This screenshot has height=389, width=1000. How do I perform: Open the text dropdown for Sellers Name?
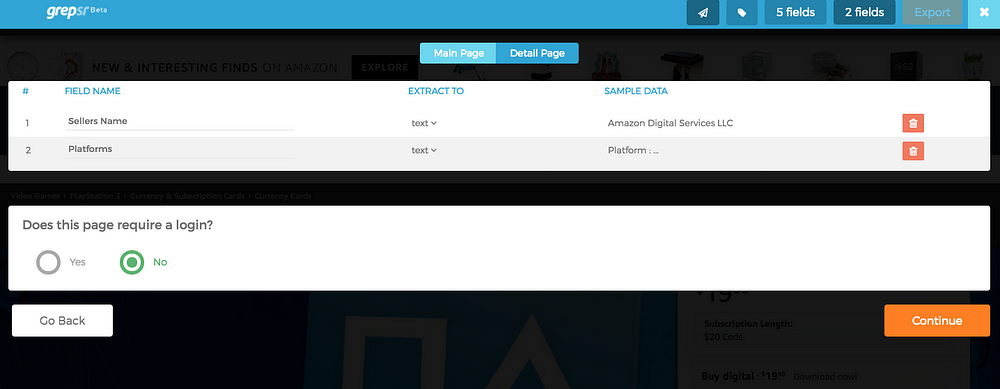point(423,123)
